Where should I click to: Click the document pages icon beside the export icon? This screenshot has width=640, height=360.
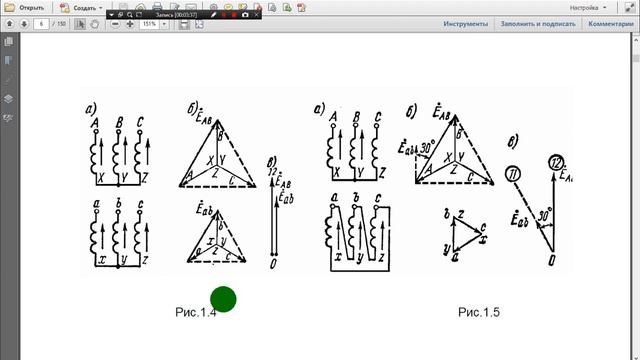pos(272,7)
